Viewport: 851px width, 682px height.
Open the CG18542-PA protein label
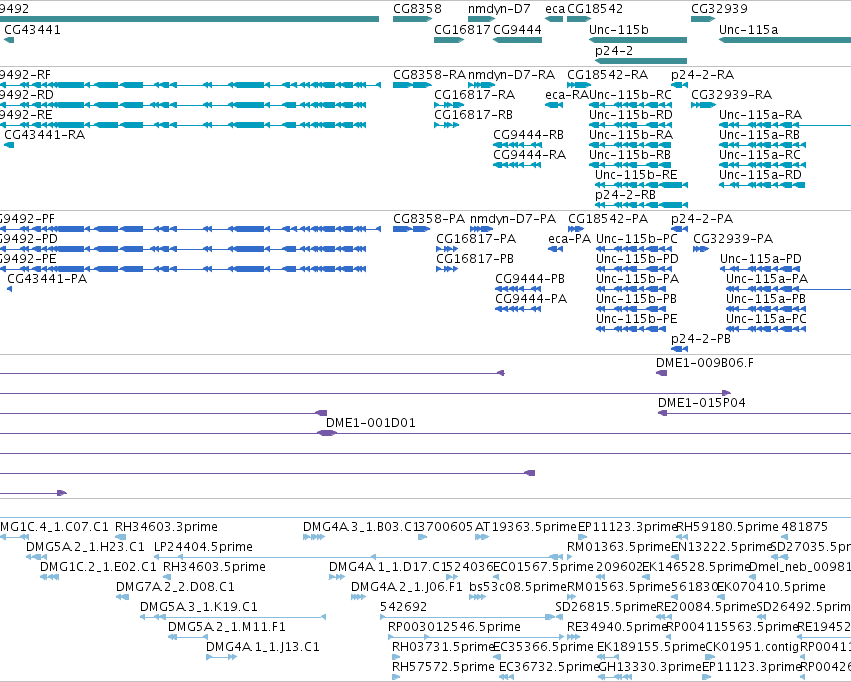pos(608,219)
